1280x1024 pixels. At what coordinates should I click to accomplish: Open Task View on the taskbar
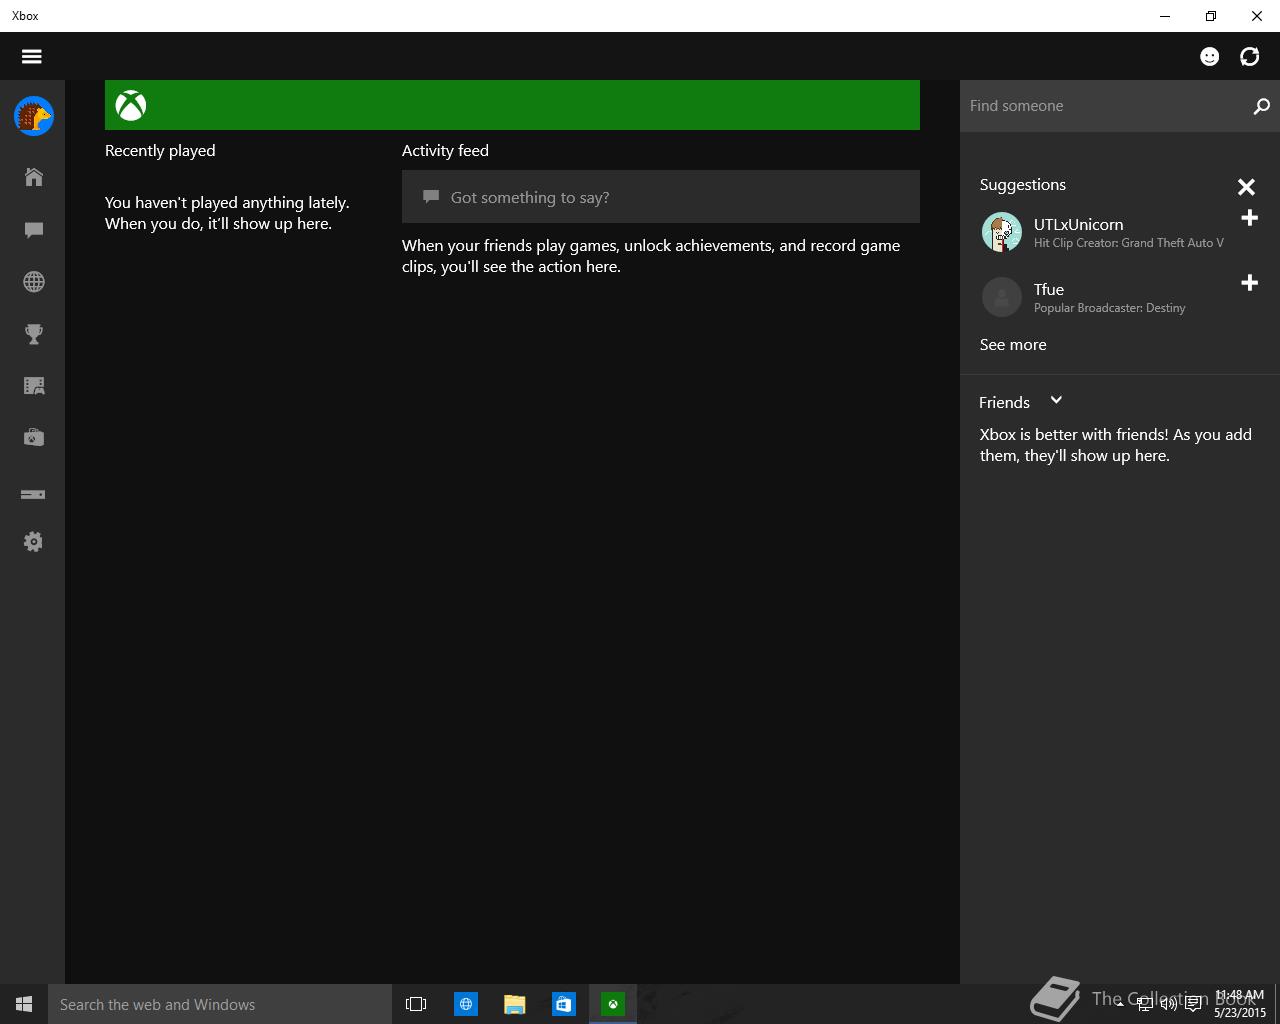(416, 1004)
